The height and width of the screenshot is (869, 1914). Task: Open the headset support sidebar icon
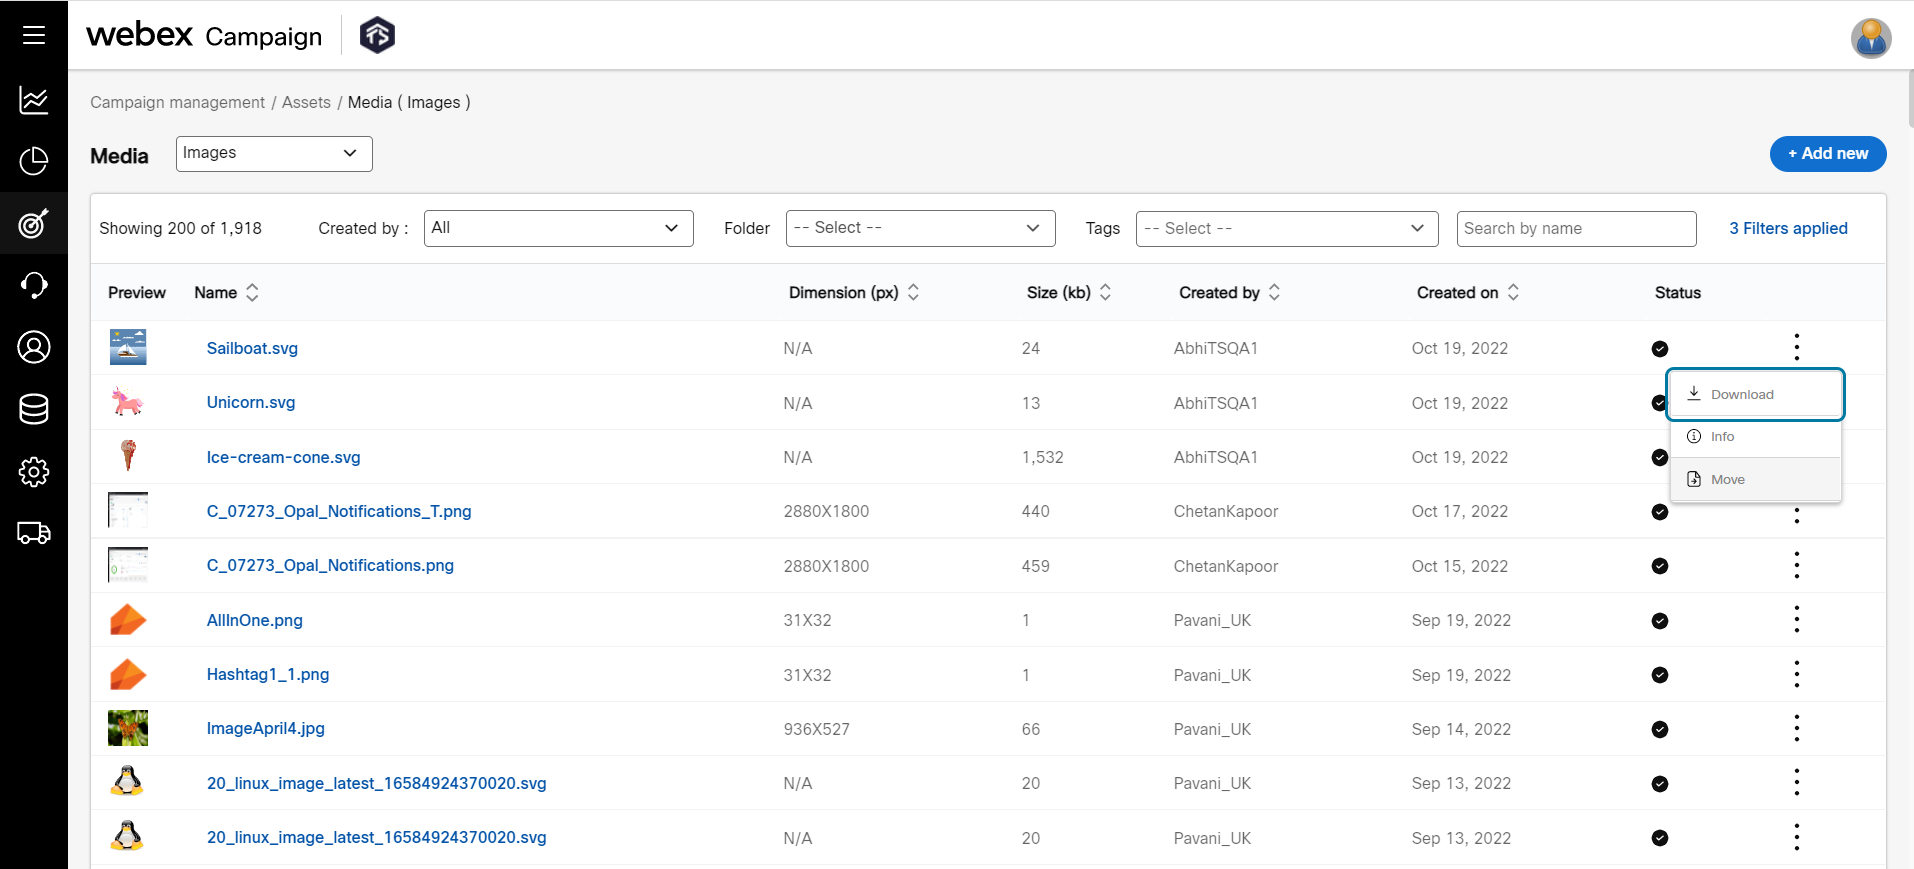[x=34, y=285]
